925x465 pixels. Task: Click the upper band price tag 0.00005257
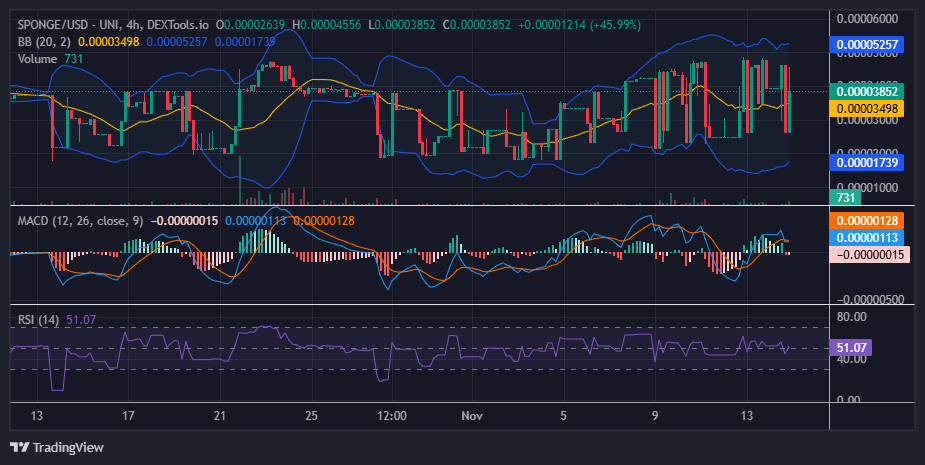point(867,44)
